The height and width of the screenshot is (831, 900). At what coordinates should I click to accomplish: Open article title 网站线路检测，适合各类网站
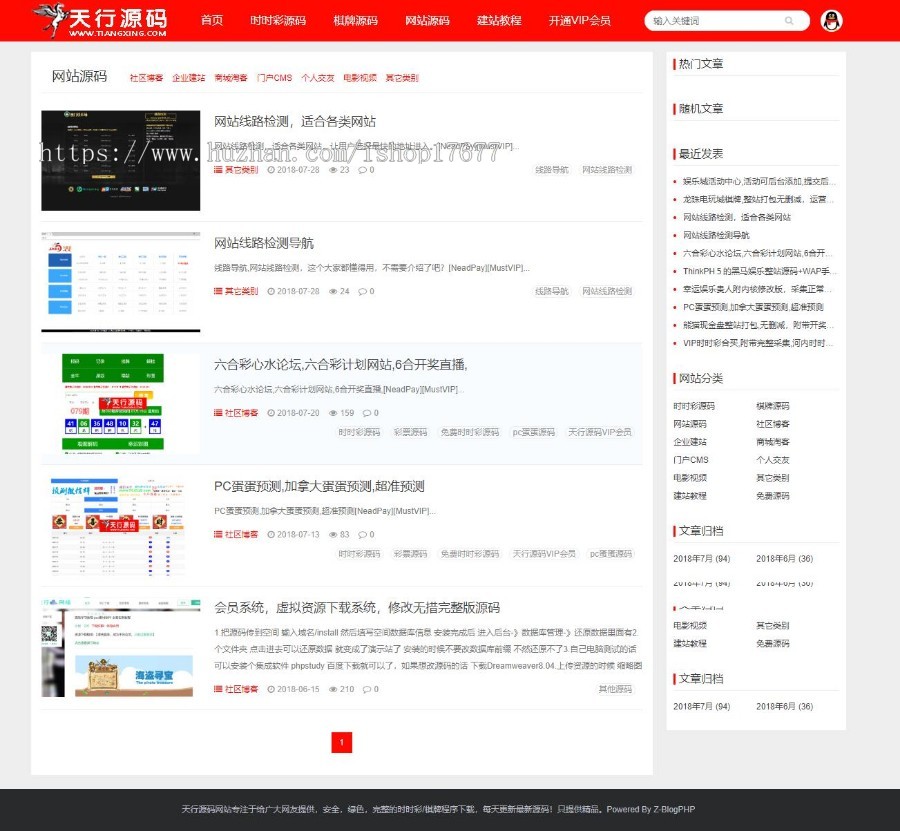(x=295, y=122)
